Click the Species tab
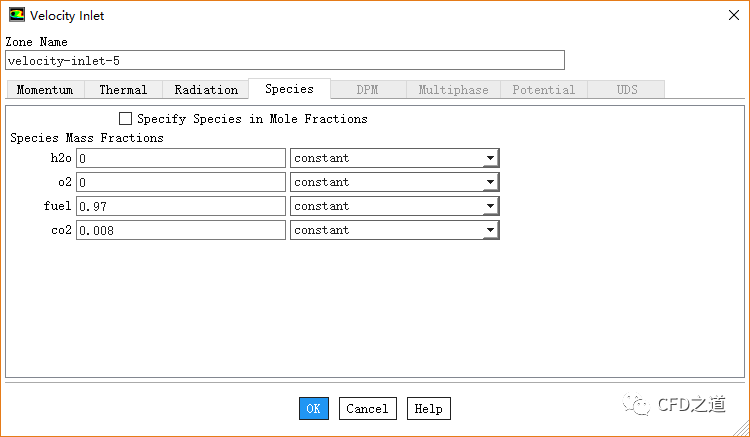This screenshot has width=750, height=437. tap(289, 89)
